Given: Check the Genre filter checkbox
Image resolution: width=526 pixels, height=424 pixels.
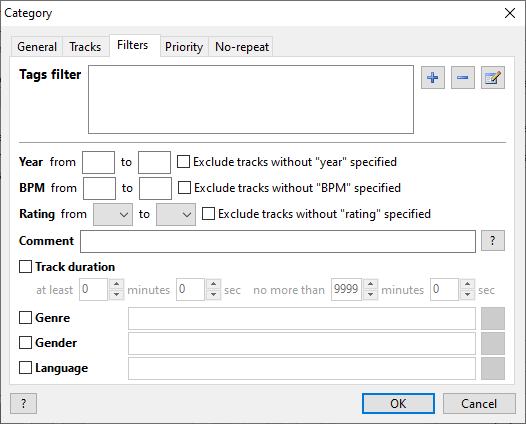Looking at the screenshot, I should click(25, 317).
